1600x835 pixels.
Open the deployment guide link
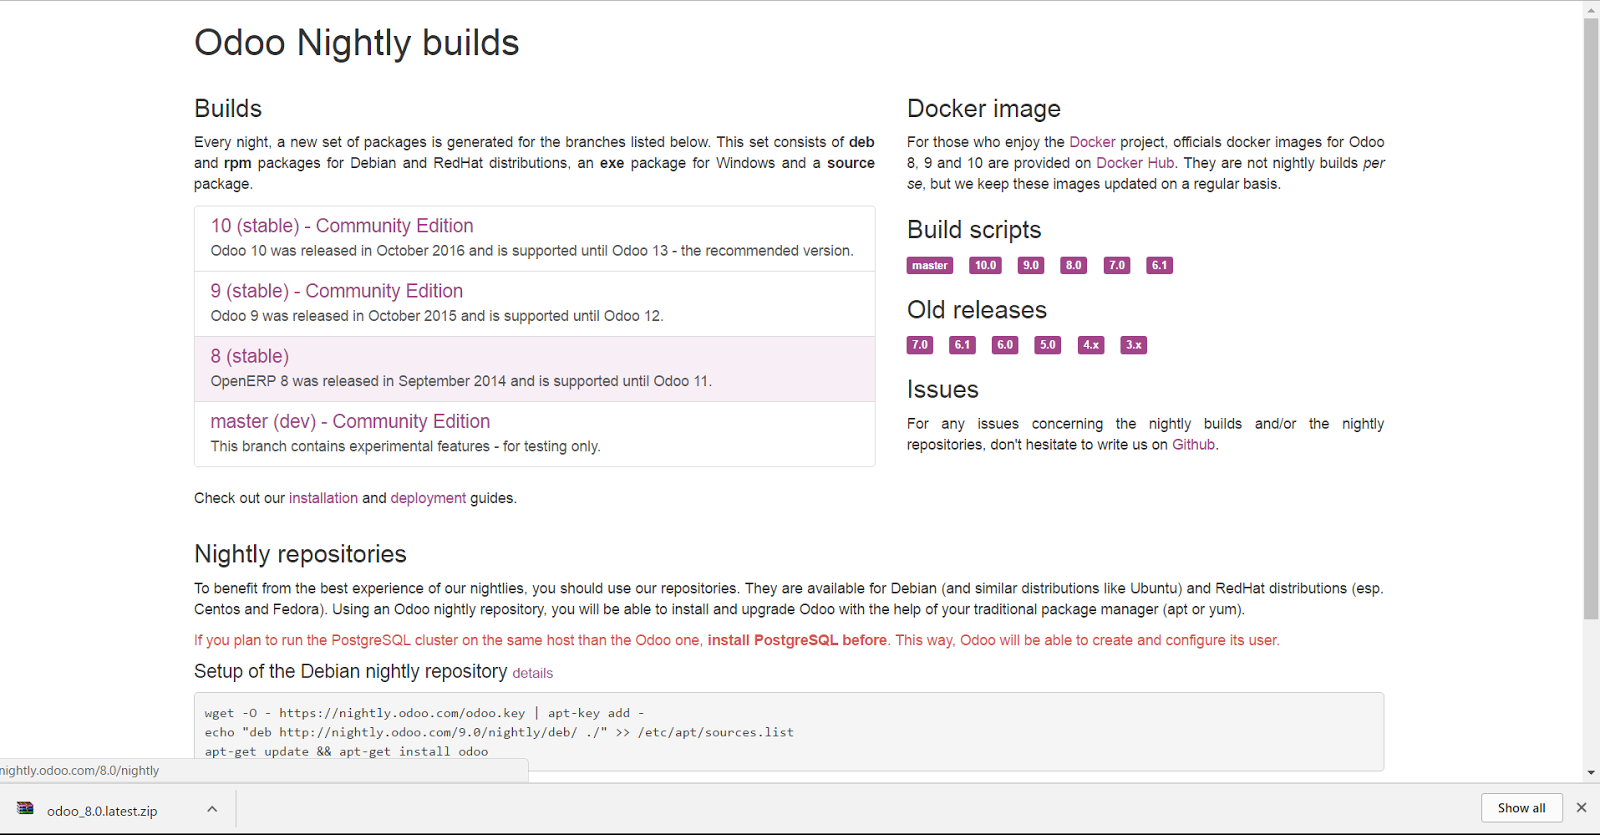(428, 498)
